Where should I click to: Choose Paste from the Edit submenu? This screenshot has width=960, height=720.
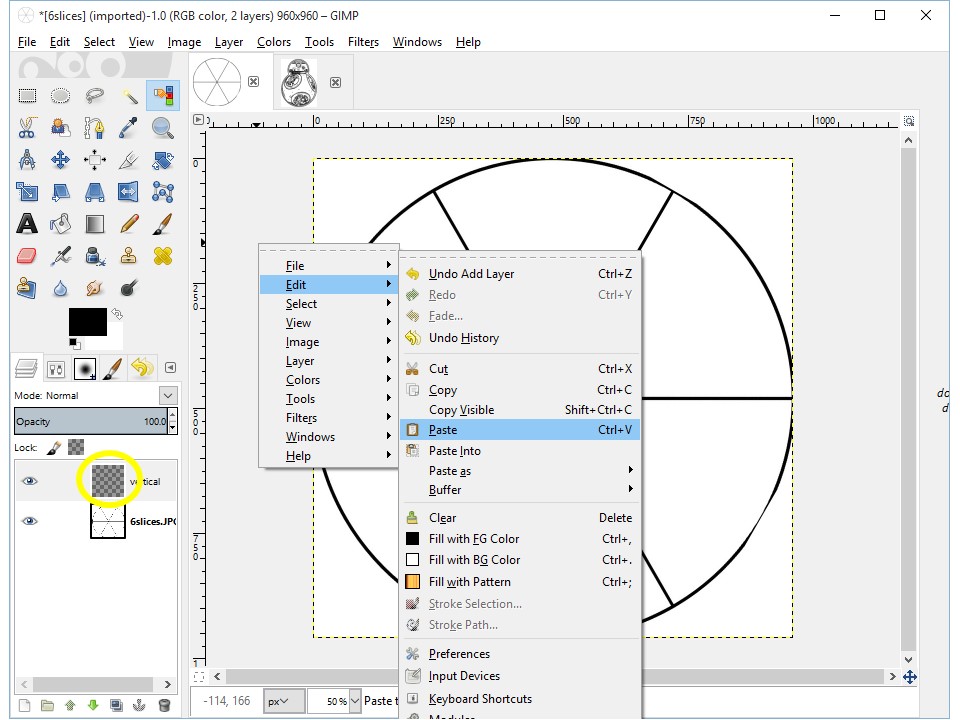520,430
